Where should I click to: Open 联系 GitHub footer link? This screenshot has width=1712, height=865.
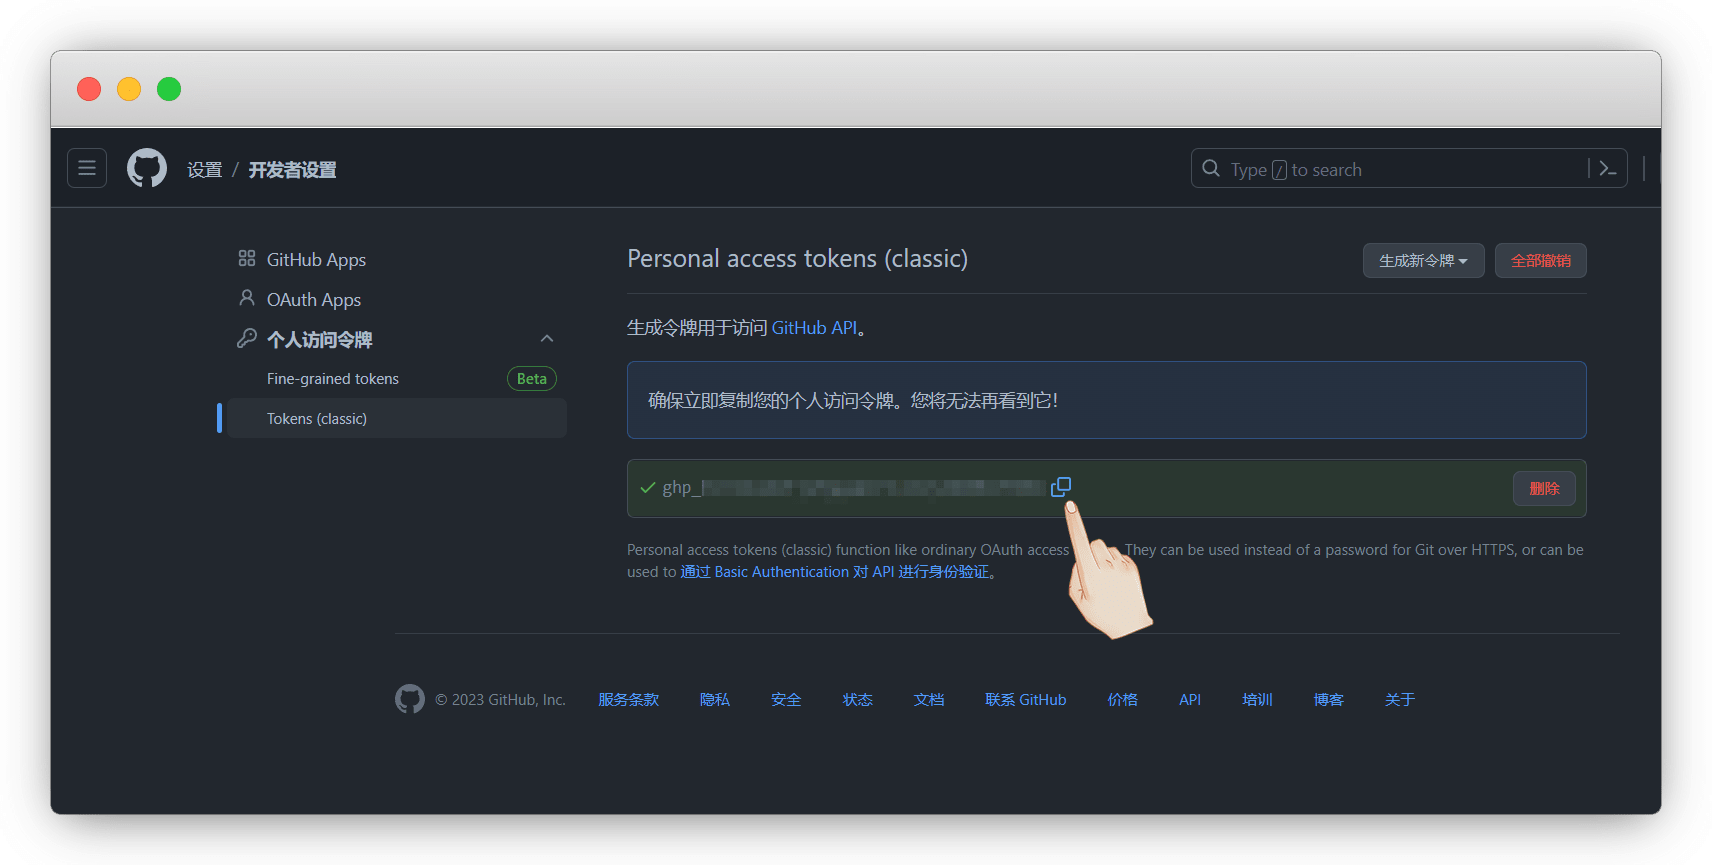1025,700
